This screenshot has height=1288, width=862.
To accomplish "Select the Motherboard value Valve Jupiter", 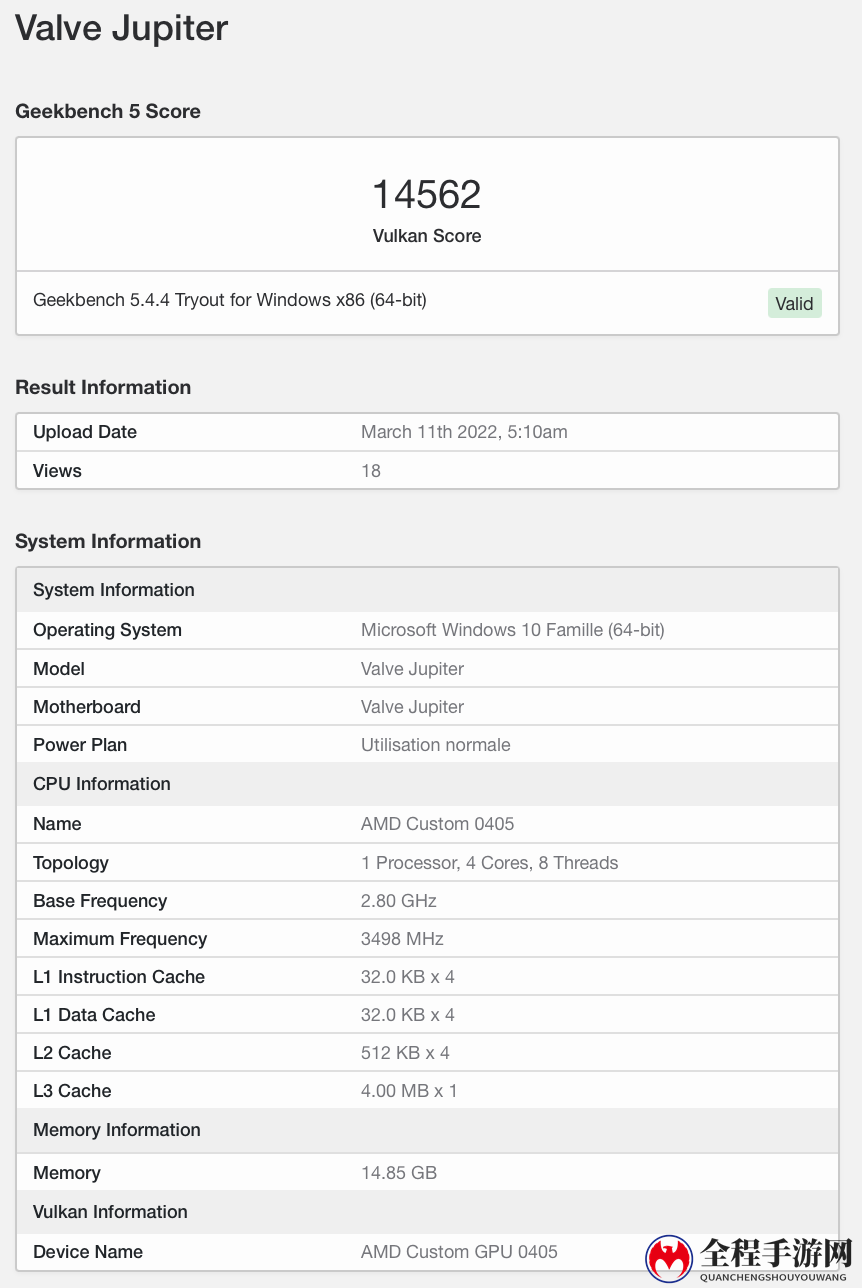I will point(412,707).
